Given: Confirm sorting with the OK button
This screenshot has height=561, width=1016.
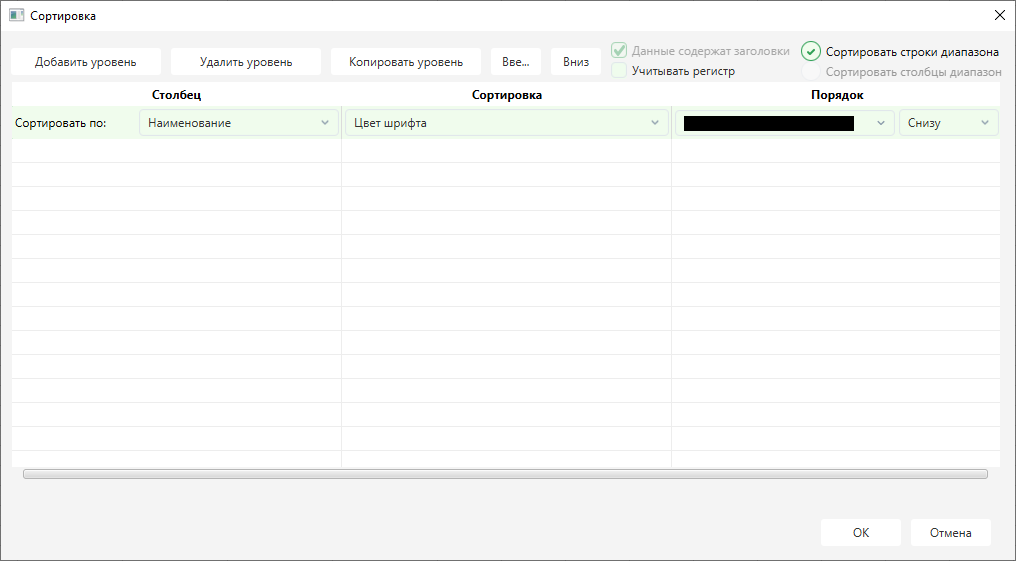Looking at the screenshot, I should click(860, 532).
